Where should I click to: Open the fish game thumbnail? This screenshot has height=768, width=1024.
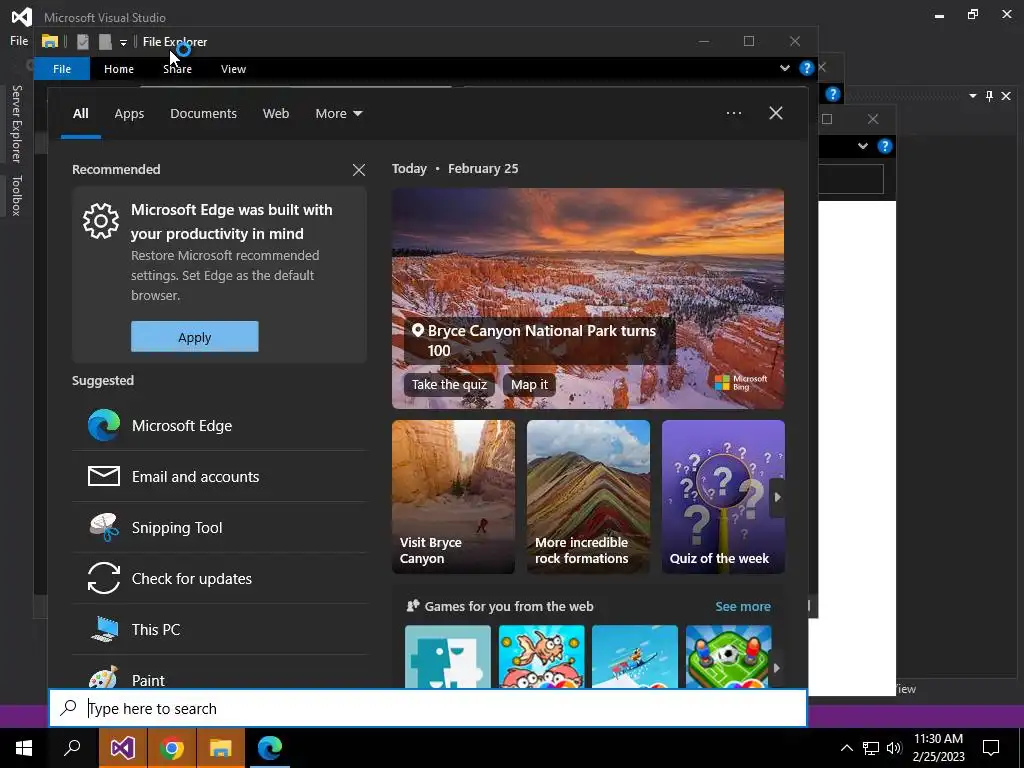click(541, 657)
